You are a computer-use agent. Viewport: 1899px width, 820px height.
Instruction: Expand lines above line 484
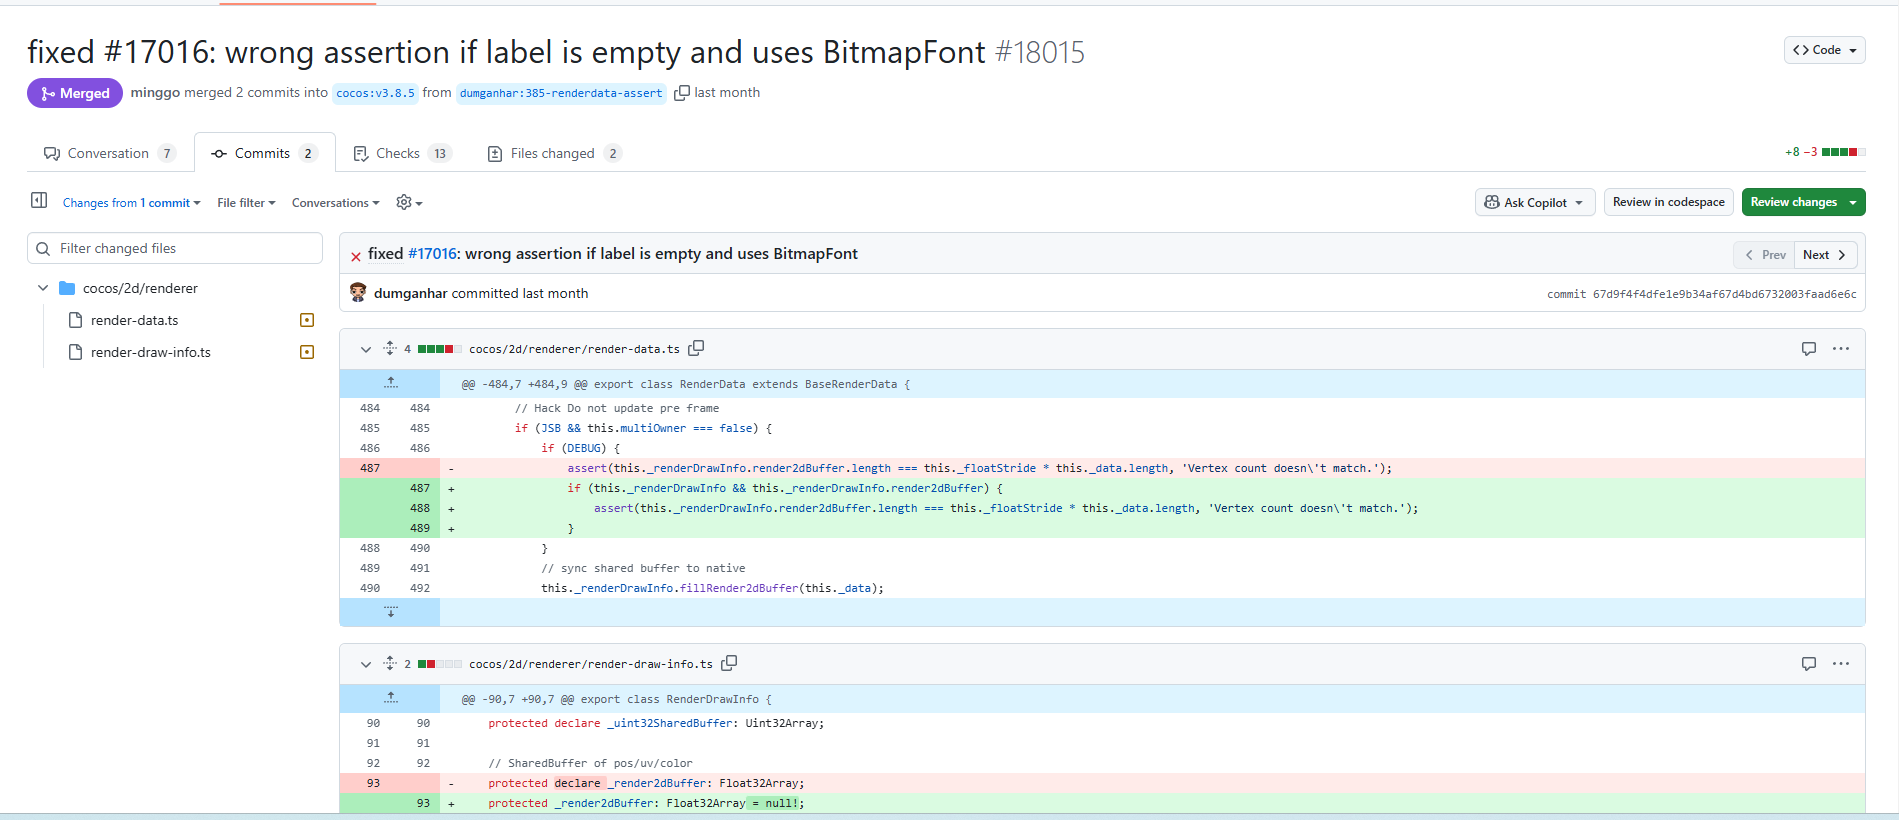click(390, 384)
